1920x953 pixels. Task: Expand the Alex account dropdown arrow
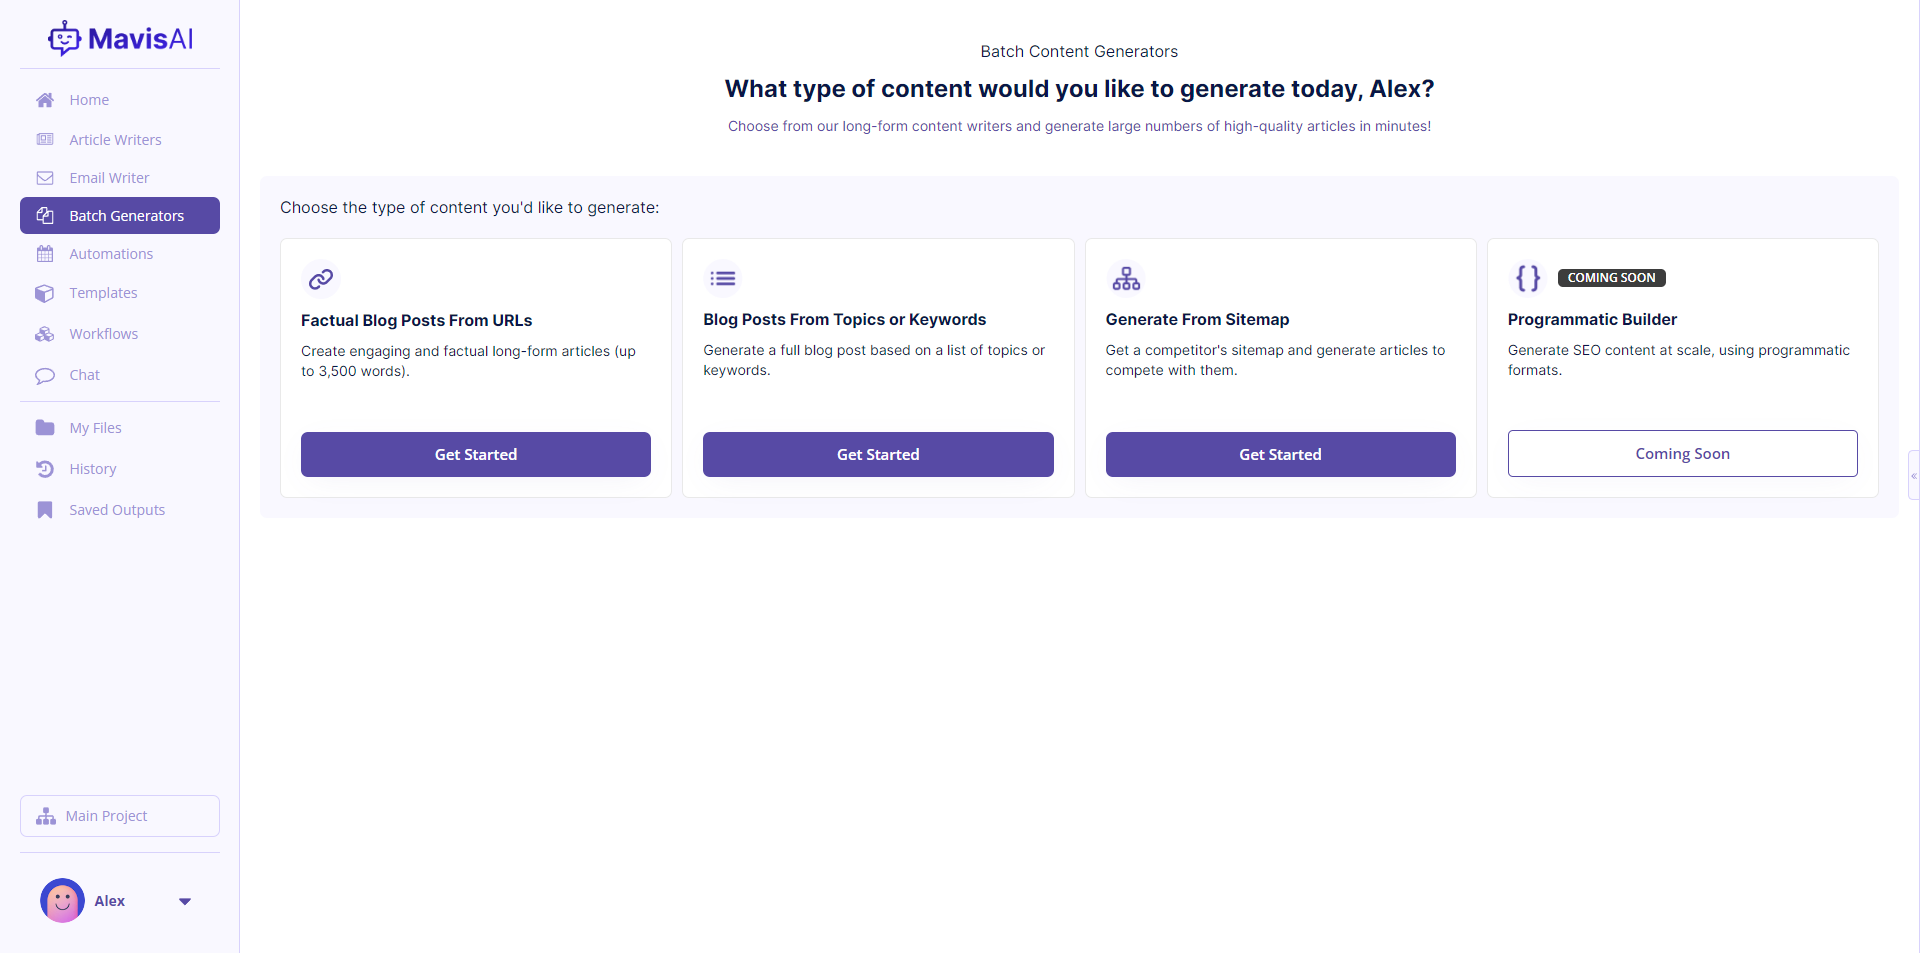point(185,901)
